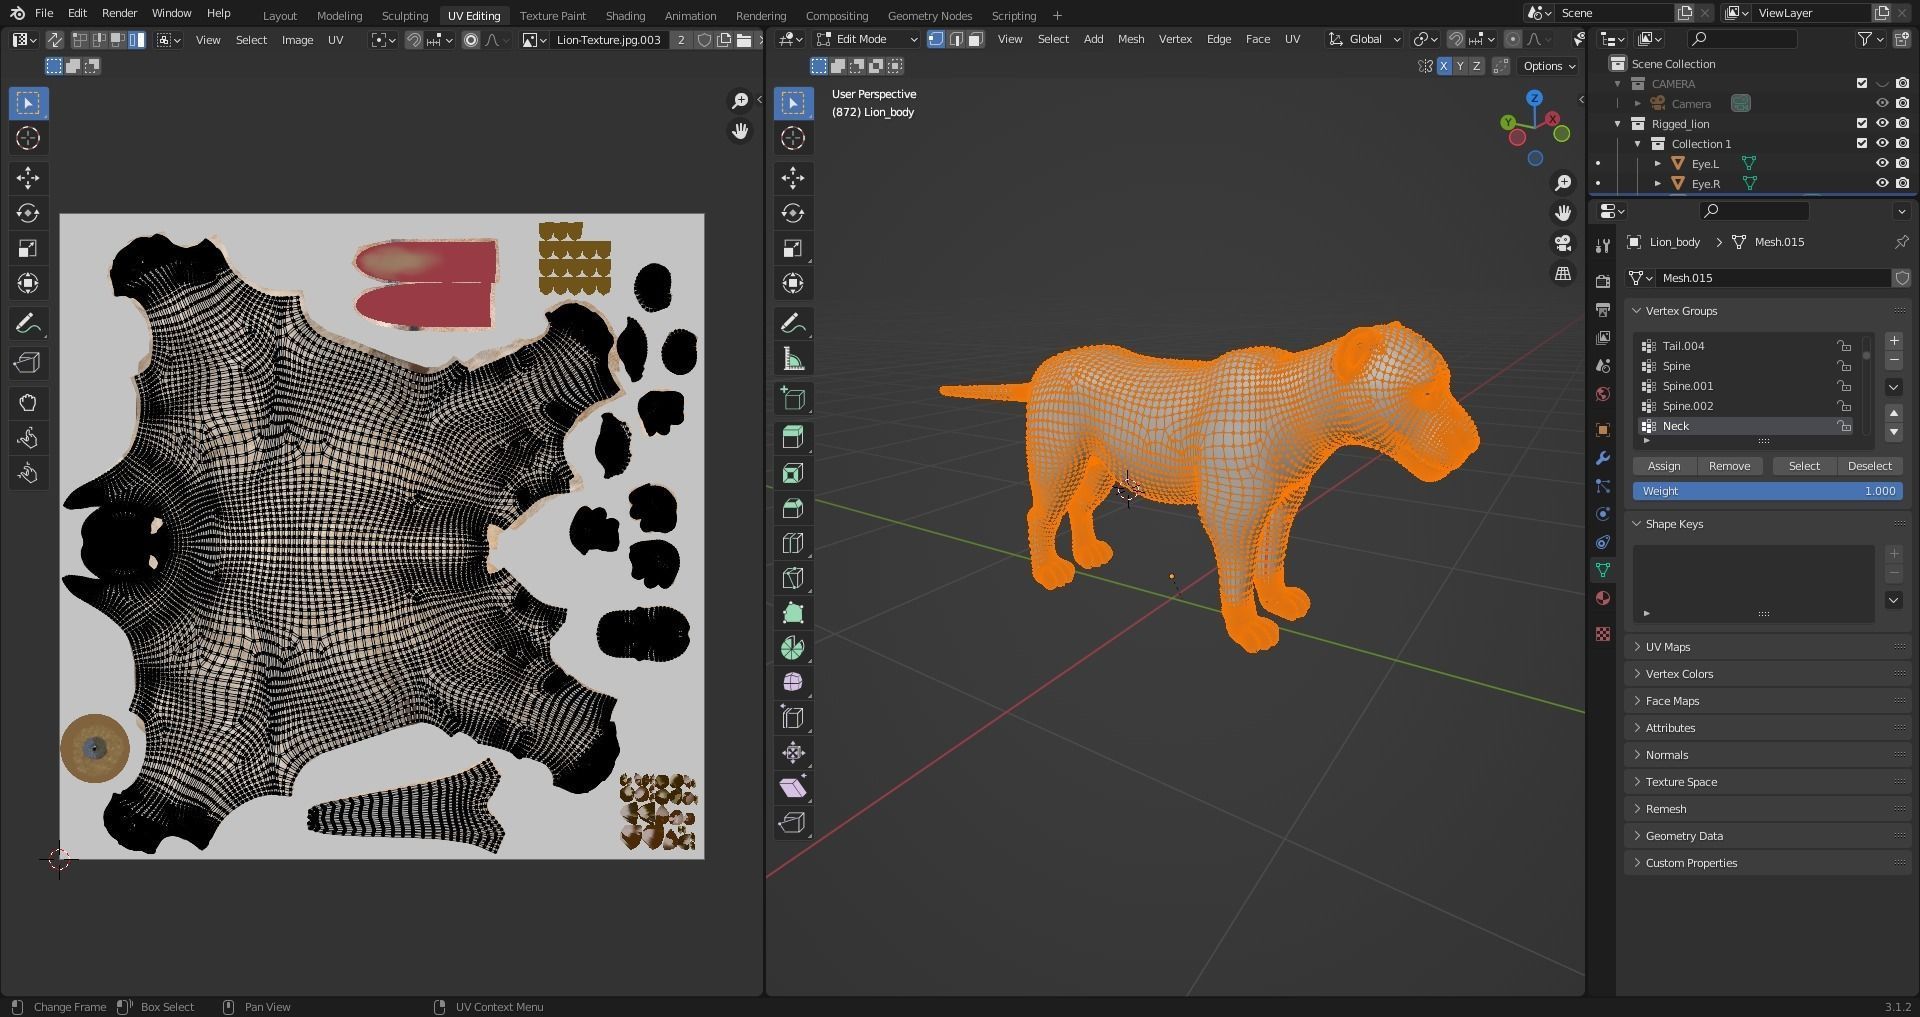Open the Material properties tab
Viewport: 1920px width, 1017px height.
[x=1603, y=598]
